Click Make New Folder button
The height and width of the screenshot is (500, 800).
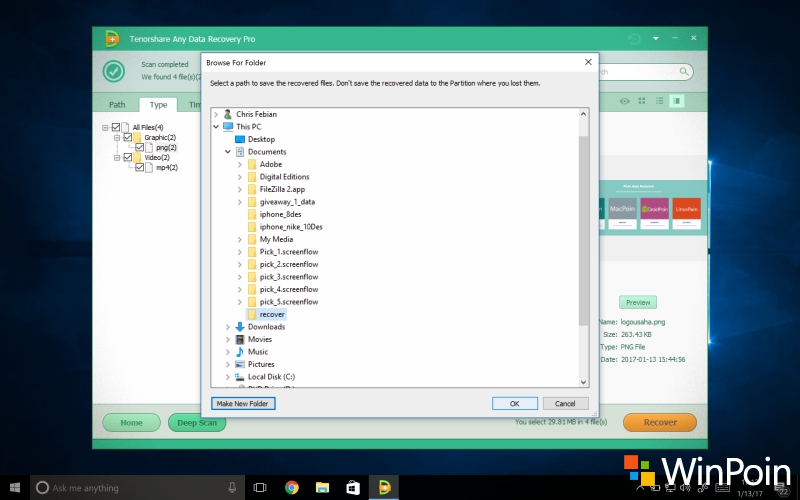point(243,404)
